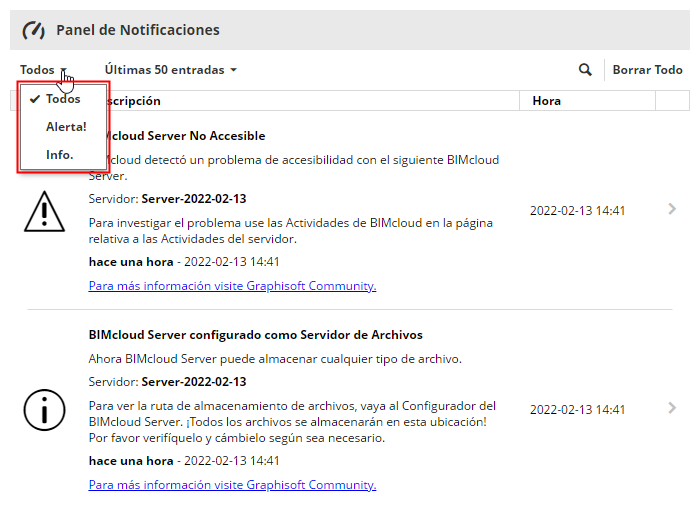Expand Últimas 50 entradas dropdown
The image size is (700, 518).
tap(171, 70)
